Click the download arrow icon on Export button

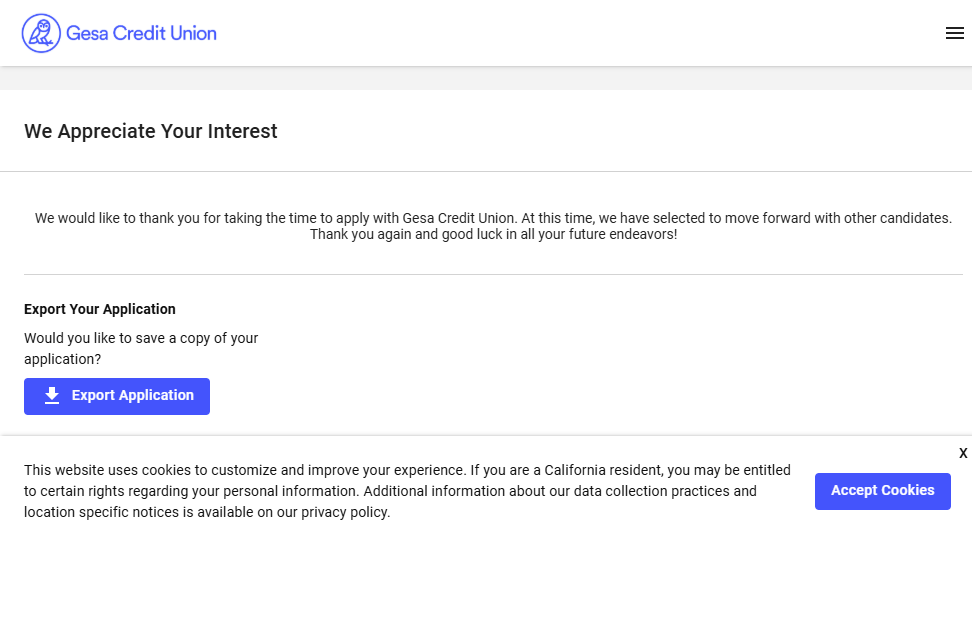click(x=52, y=396)
